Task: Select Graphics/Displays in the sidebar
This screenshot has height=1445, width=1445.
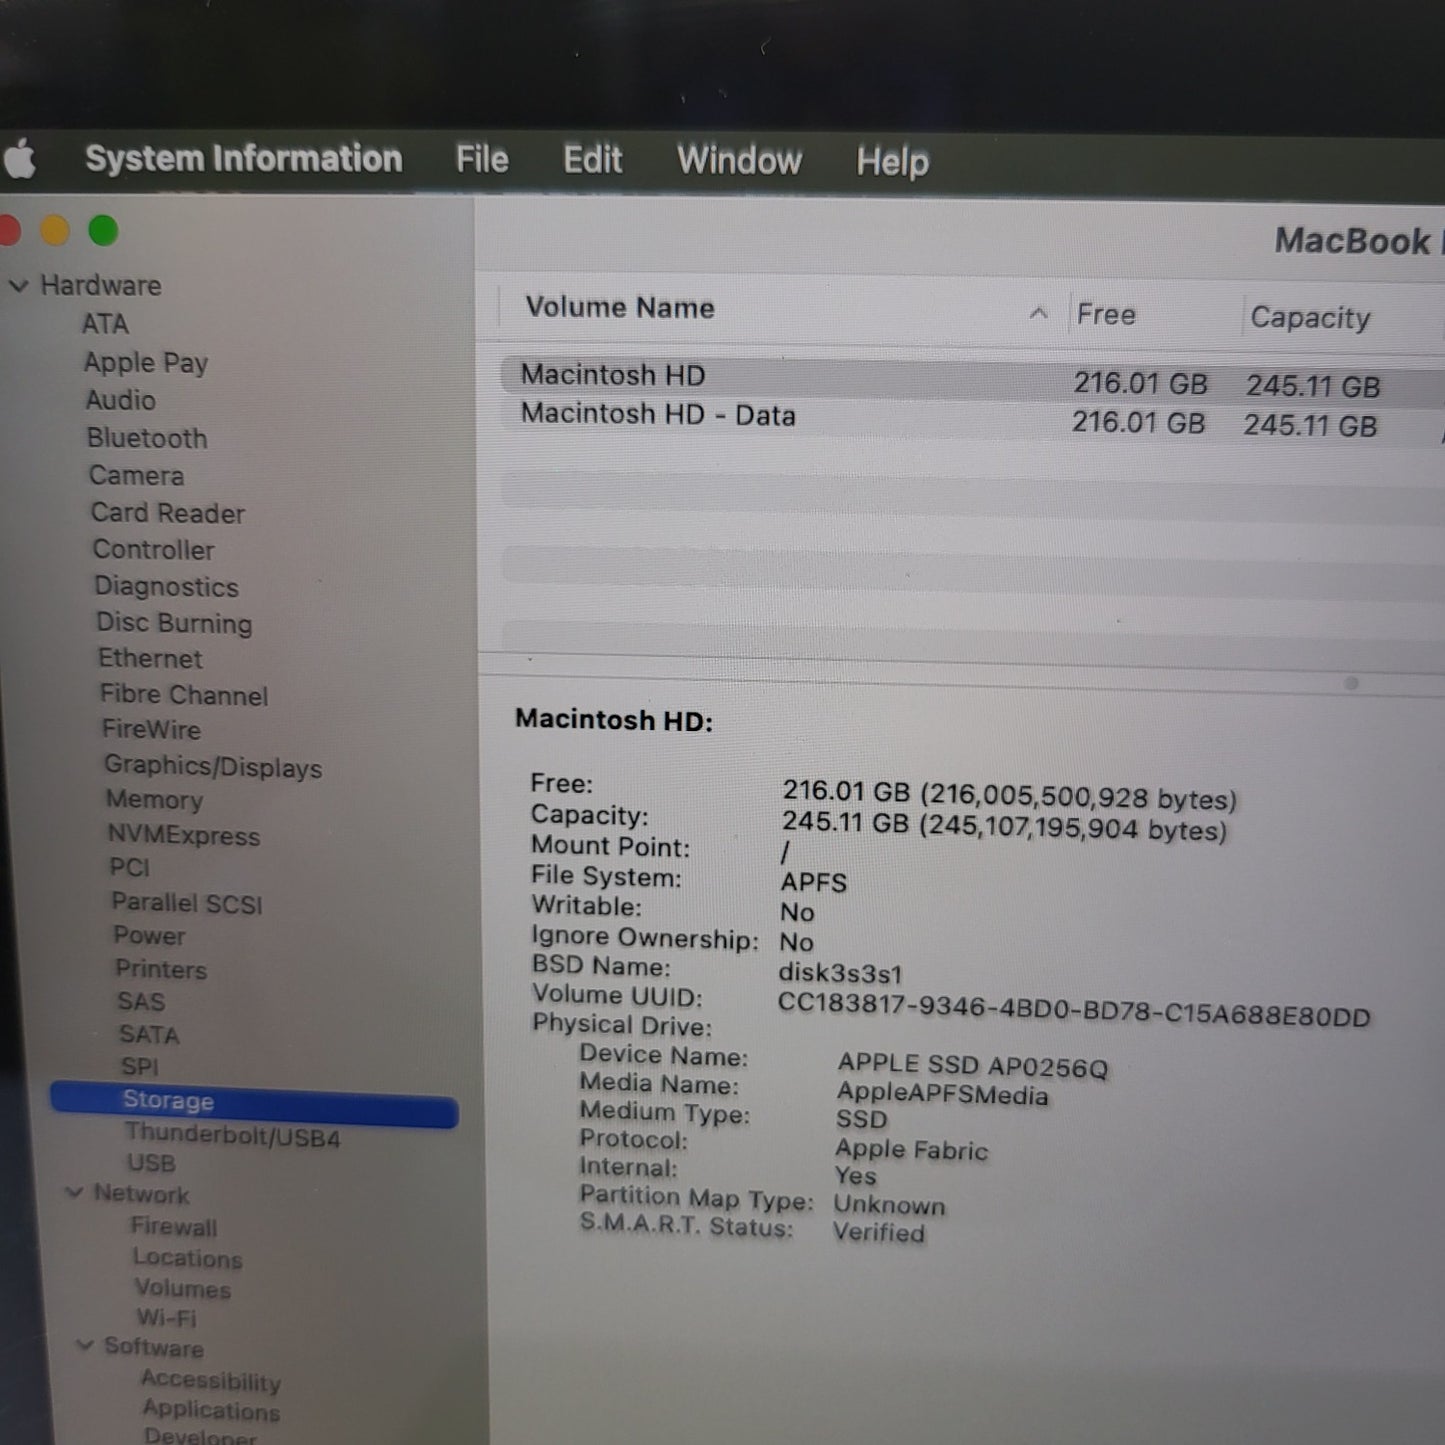Action: tap(213, 766)
